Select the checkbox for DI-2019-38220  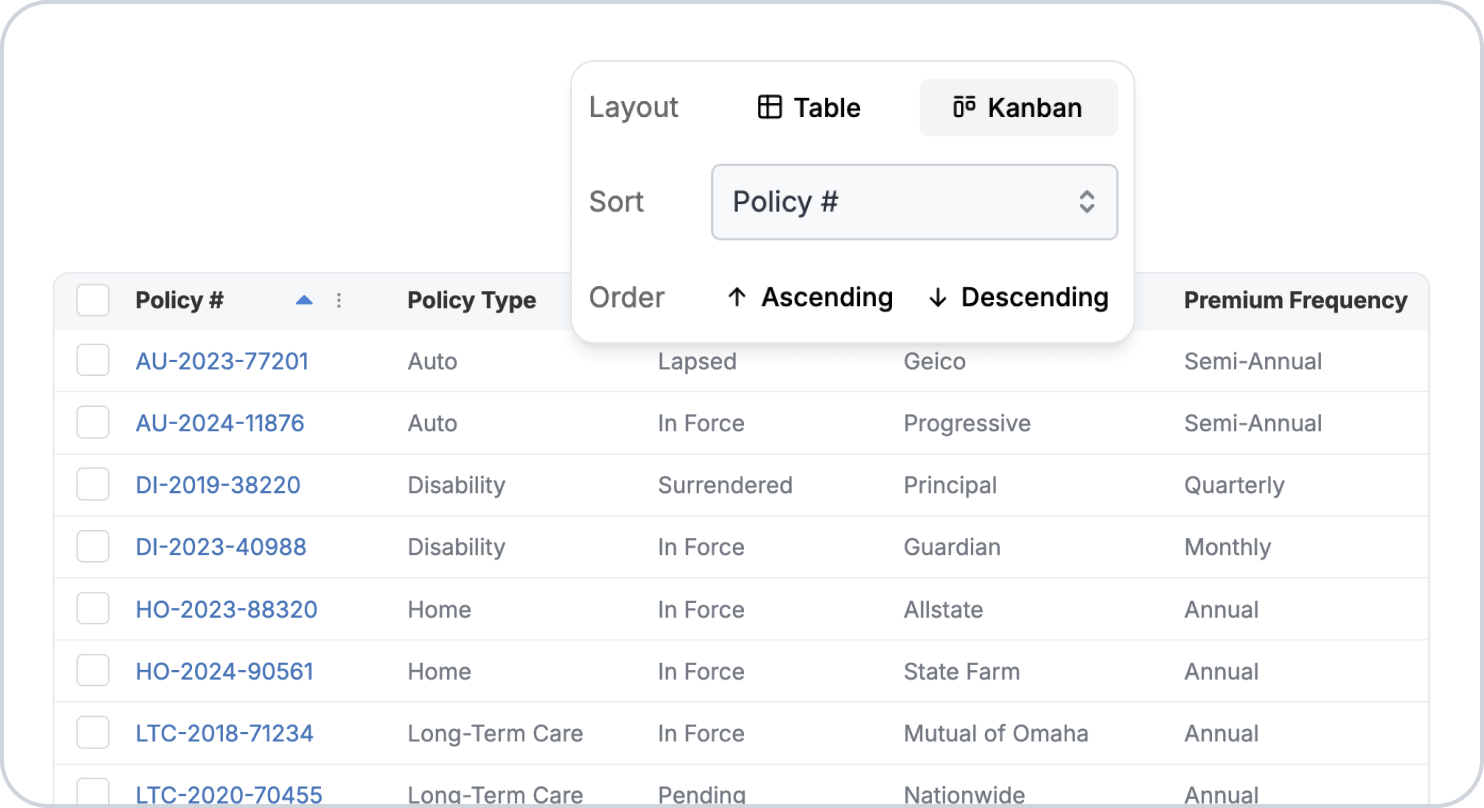[93, 485]
